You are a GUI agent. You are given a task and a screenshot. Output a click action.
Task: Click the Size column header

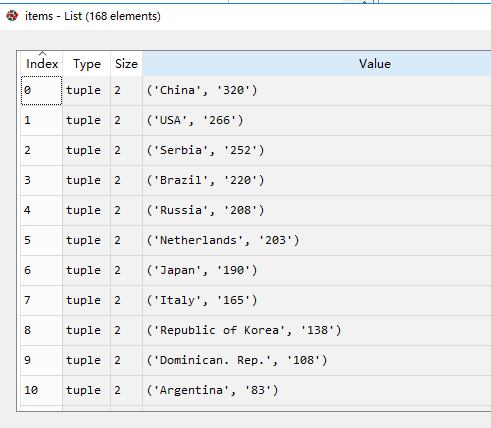click(126, 64)
